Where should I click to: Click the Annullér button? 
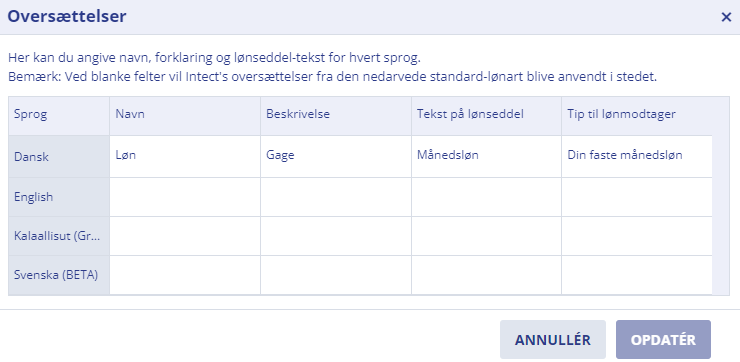(x=553, y=340)
